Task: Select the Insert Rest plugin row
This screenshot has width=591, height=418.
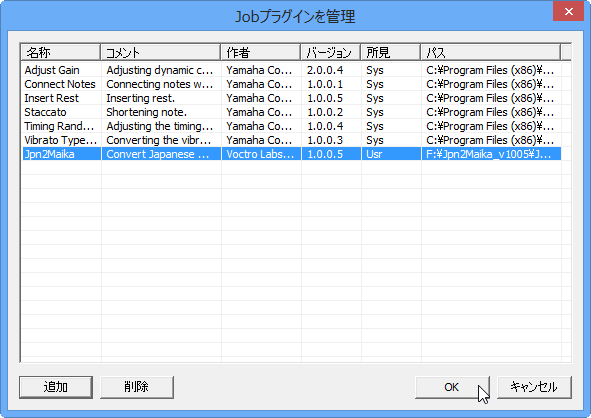Action: pyautogui.click(x=291, y=98)
